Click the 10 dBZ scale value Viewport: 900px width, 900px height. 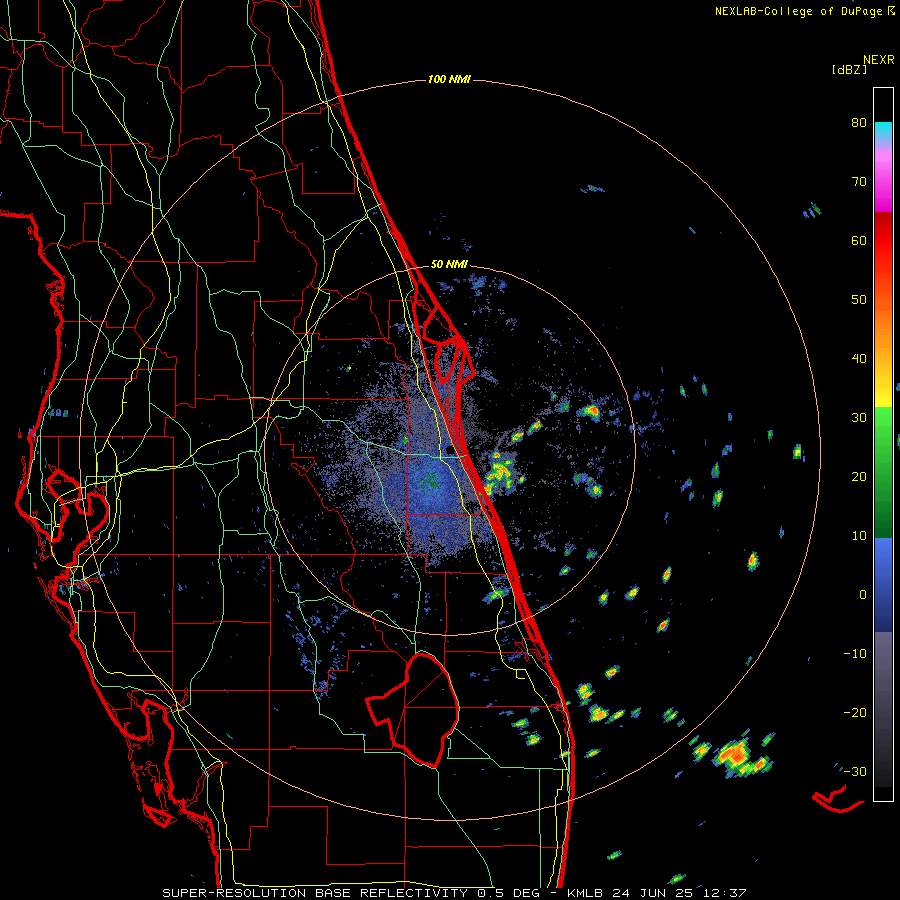[859, 536]
